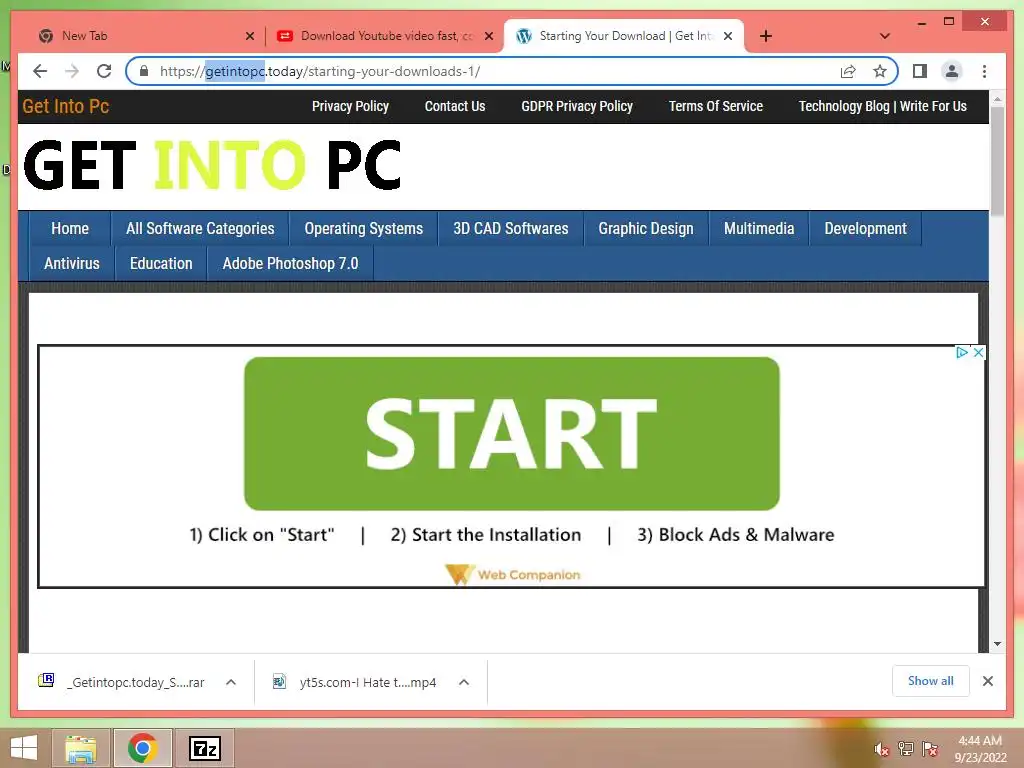Open the Get Into Pc header link
This screenshot has width=1024, height=768.
pyautogui.click(x=65, y=106)
